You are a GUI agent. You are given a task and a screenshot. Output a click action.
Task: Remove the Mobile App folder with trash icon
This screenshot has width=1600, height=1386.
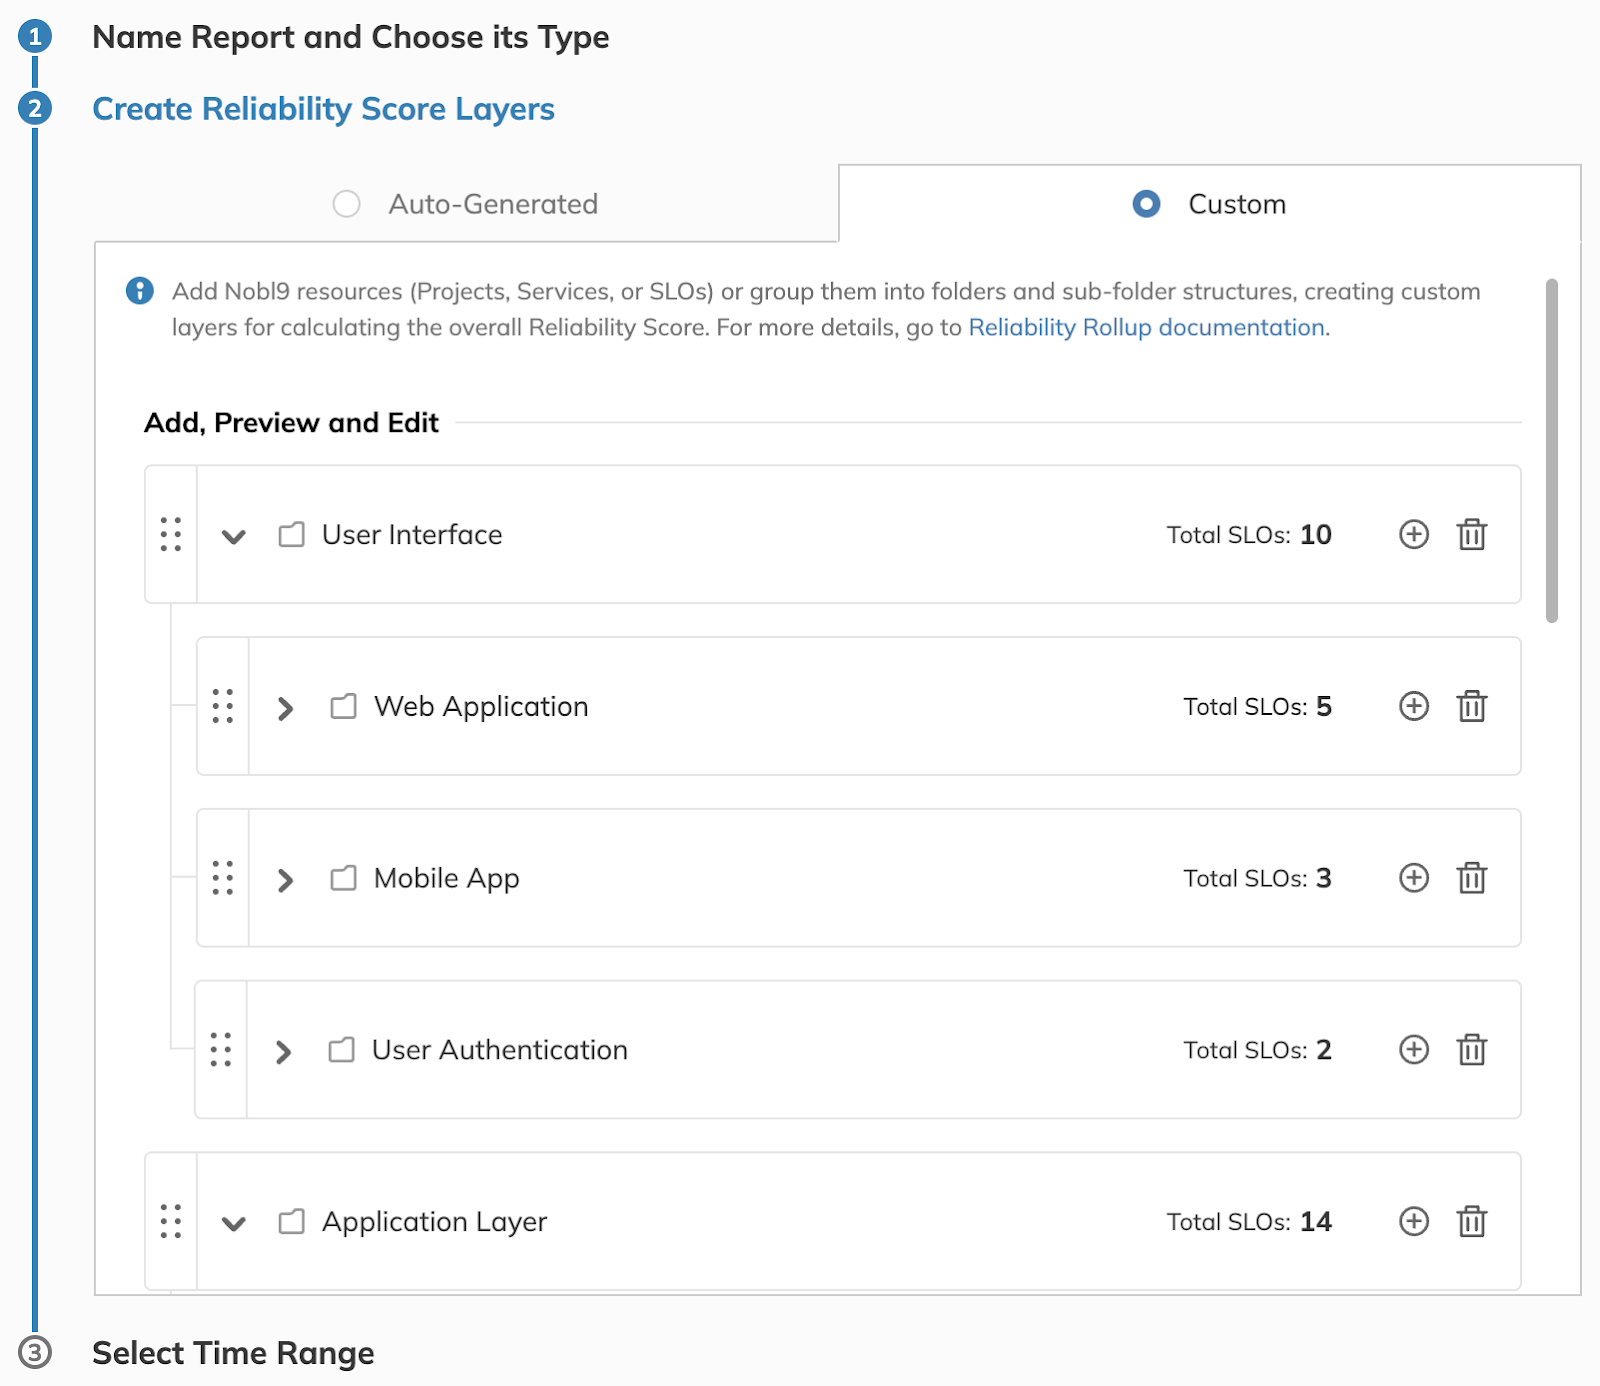click(1471, 878)
